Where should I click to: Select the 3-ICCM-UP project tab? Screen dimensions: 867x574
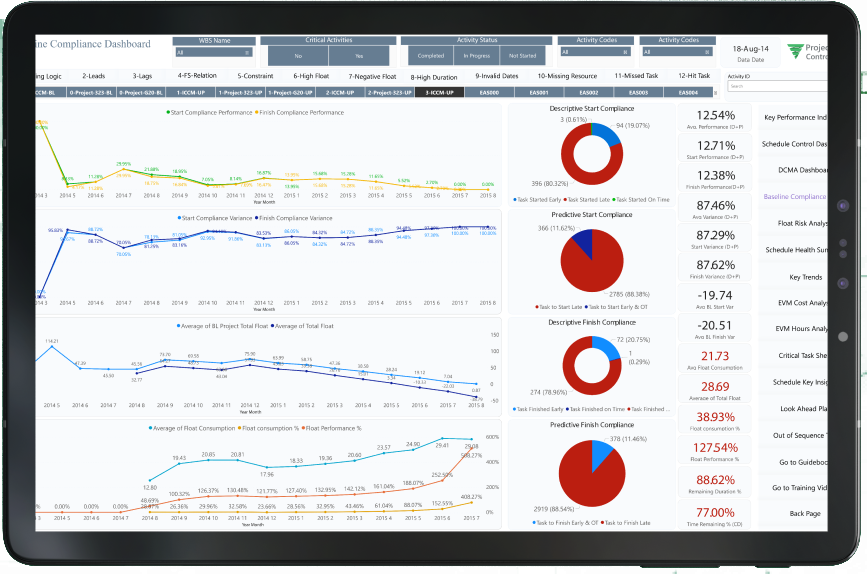point(439,92)
